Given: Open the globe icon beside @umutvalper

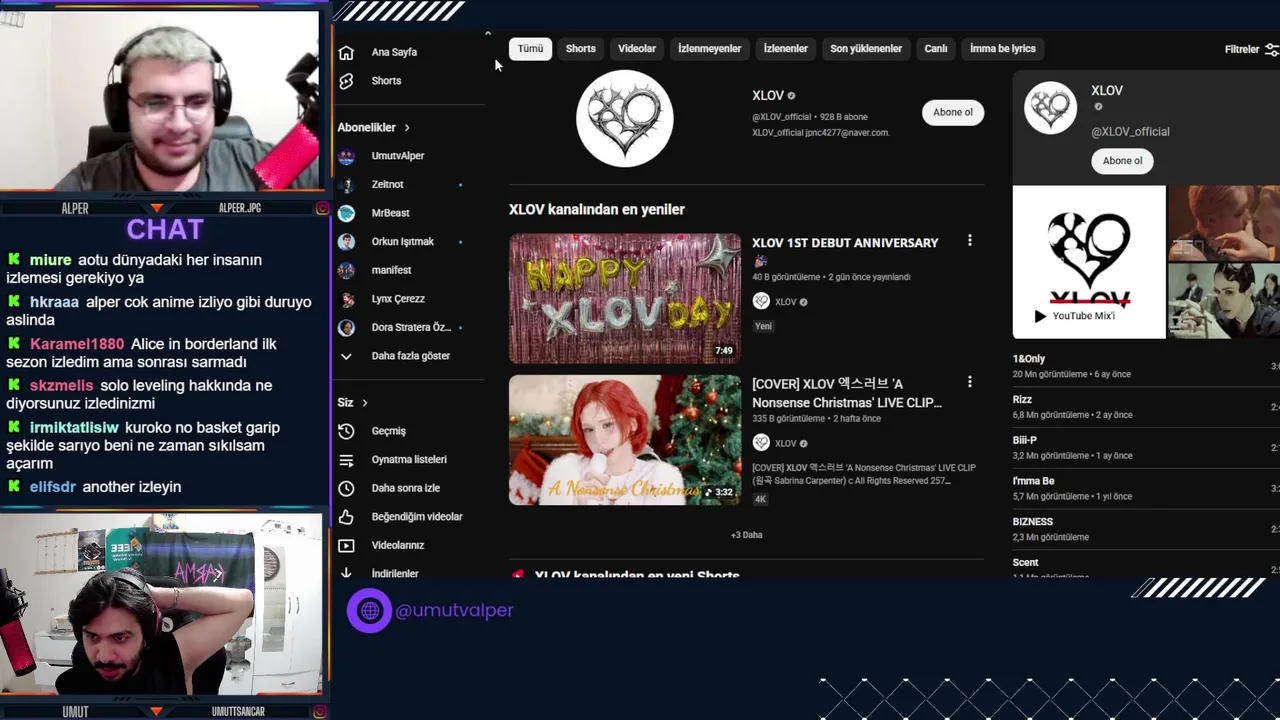Looking at the screenshot, I should tap(369, 610).
